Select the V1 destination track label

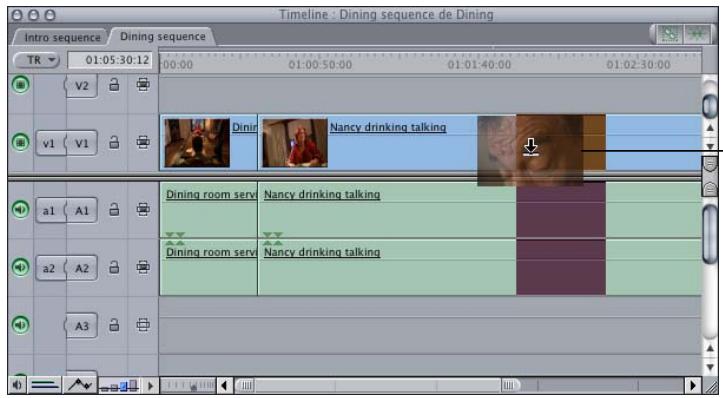81,143
